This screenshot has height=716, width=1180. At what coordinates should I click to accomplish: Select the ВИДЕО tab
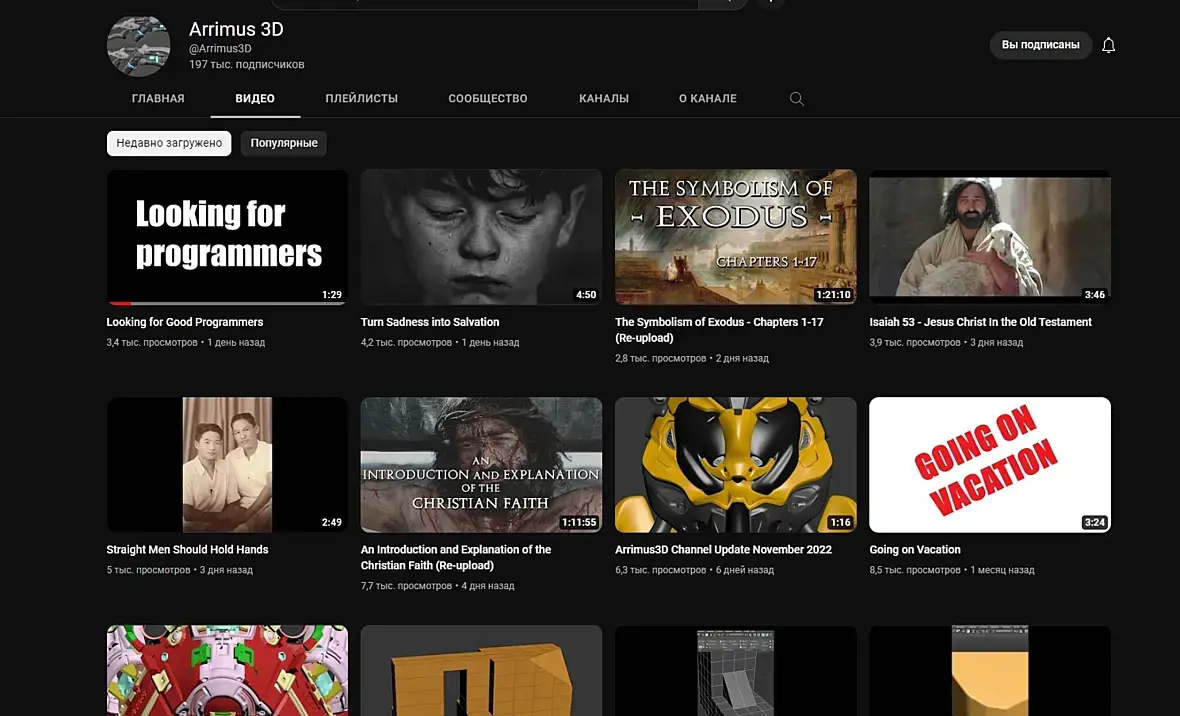(x=255, y=99)
